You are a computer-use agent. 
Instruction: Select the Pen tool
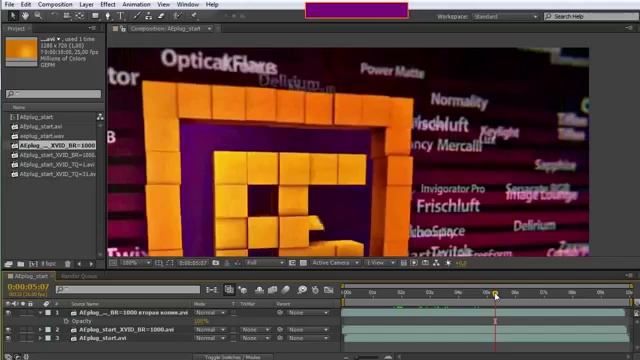point(108,16)
